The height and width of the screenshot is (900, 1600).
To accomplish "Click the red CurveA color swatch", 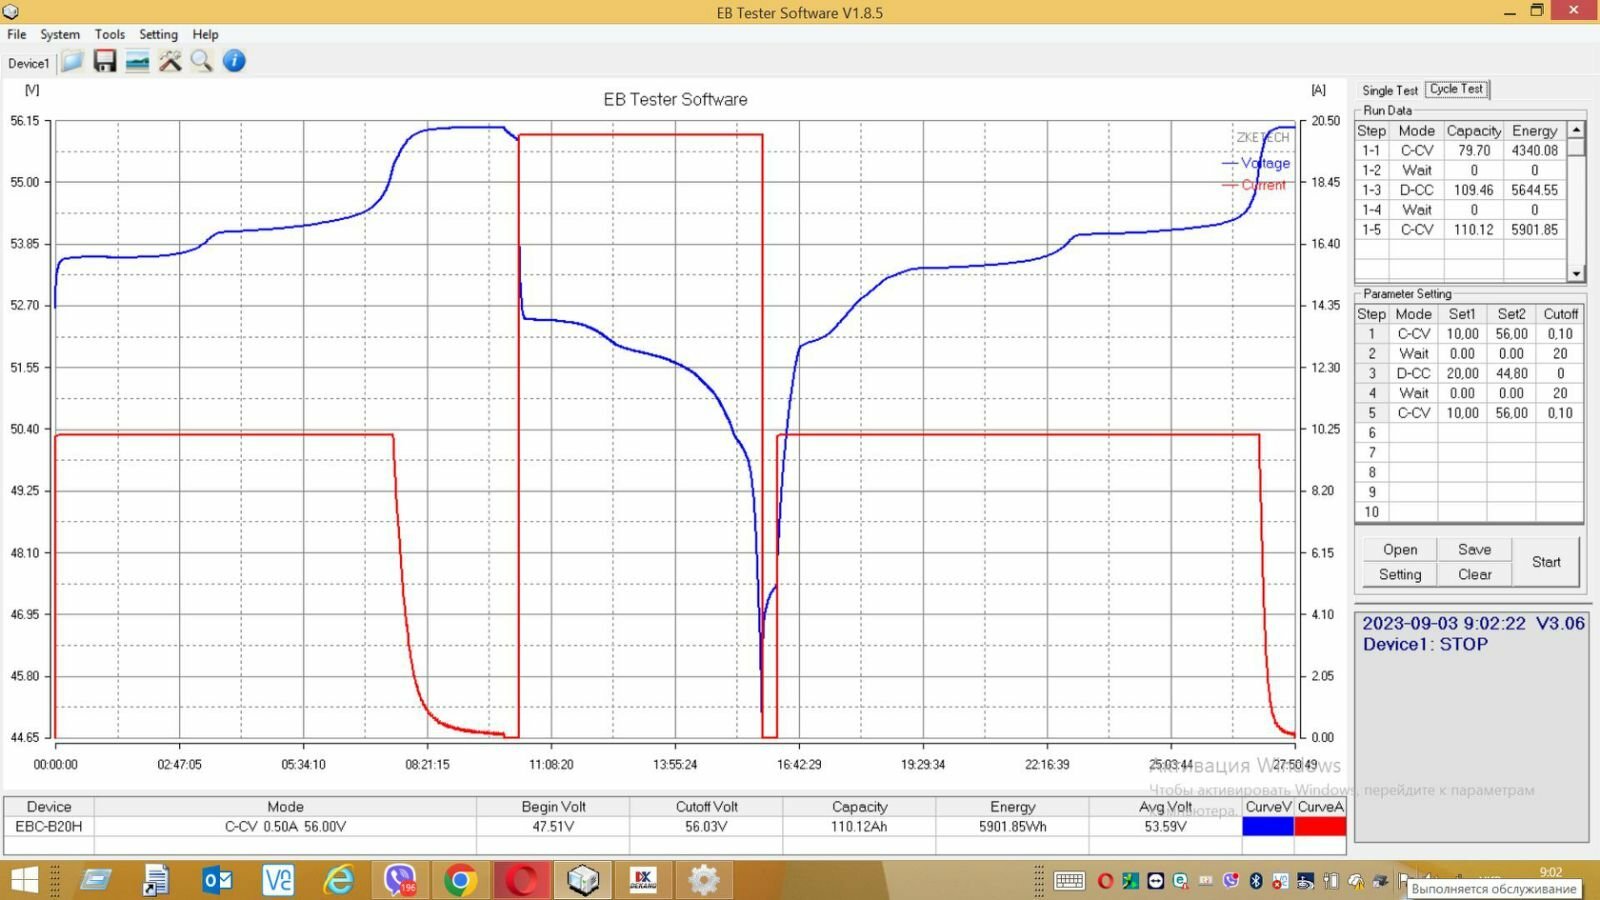I will point(1320,827).
